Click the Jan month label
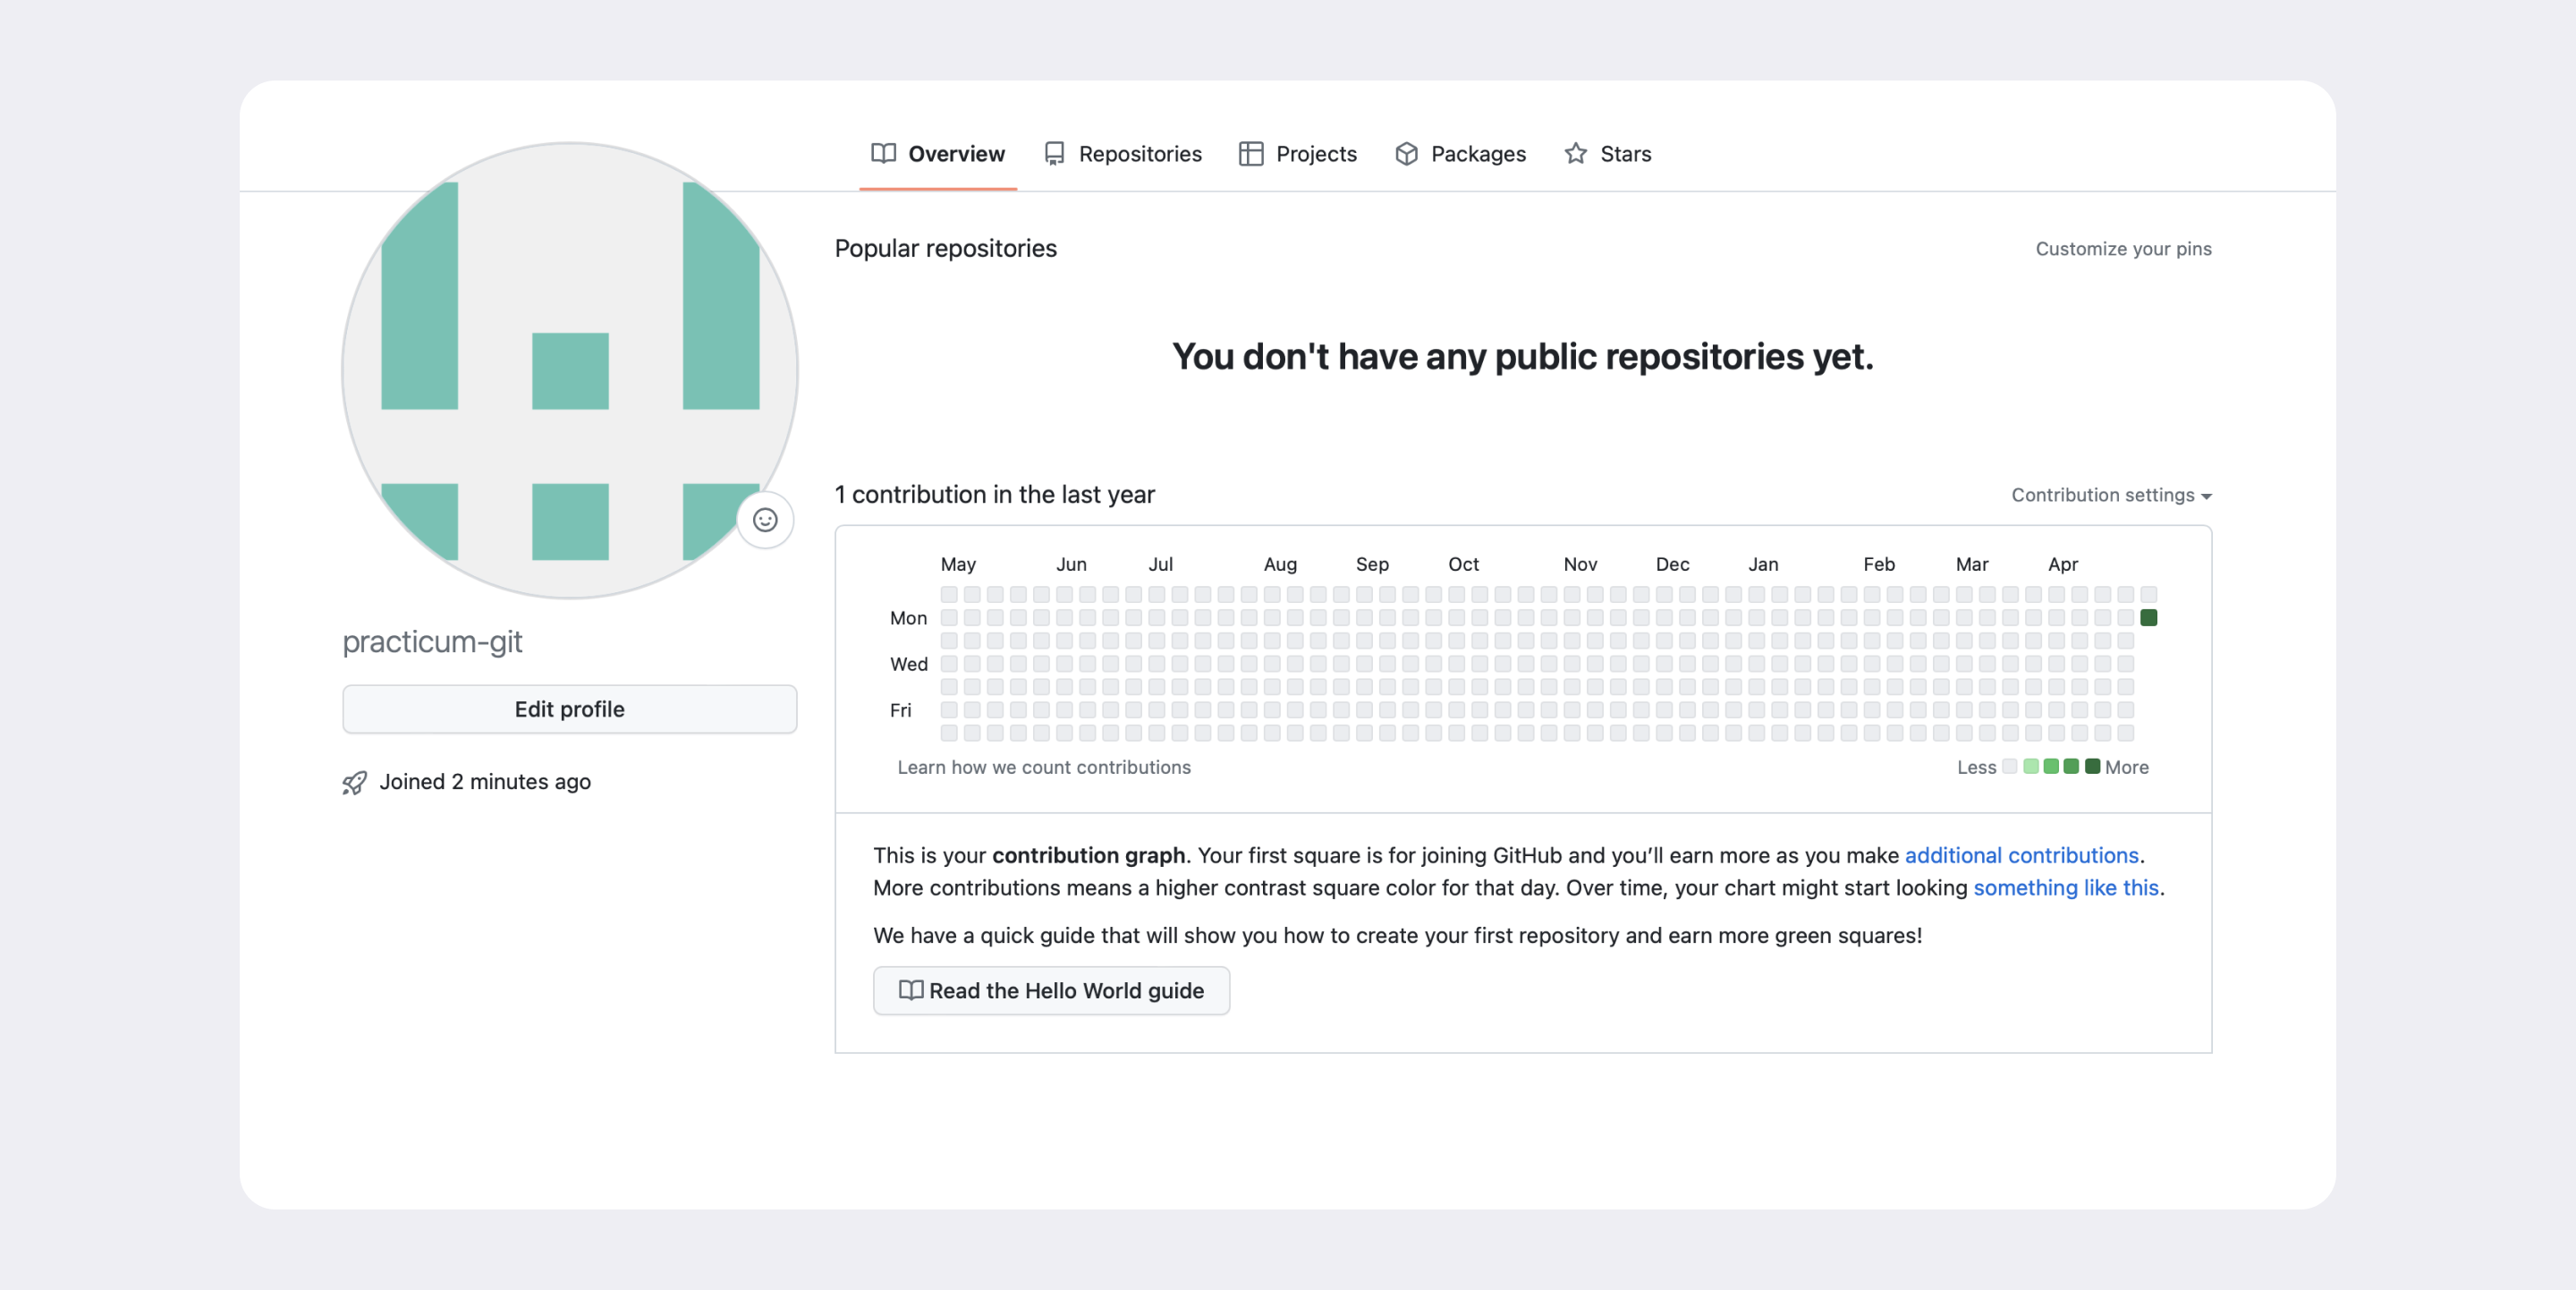 1763,564
